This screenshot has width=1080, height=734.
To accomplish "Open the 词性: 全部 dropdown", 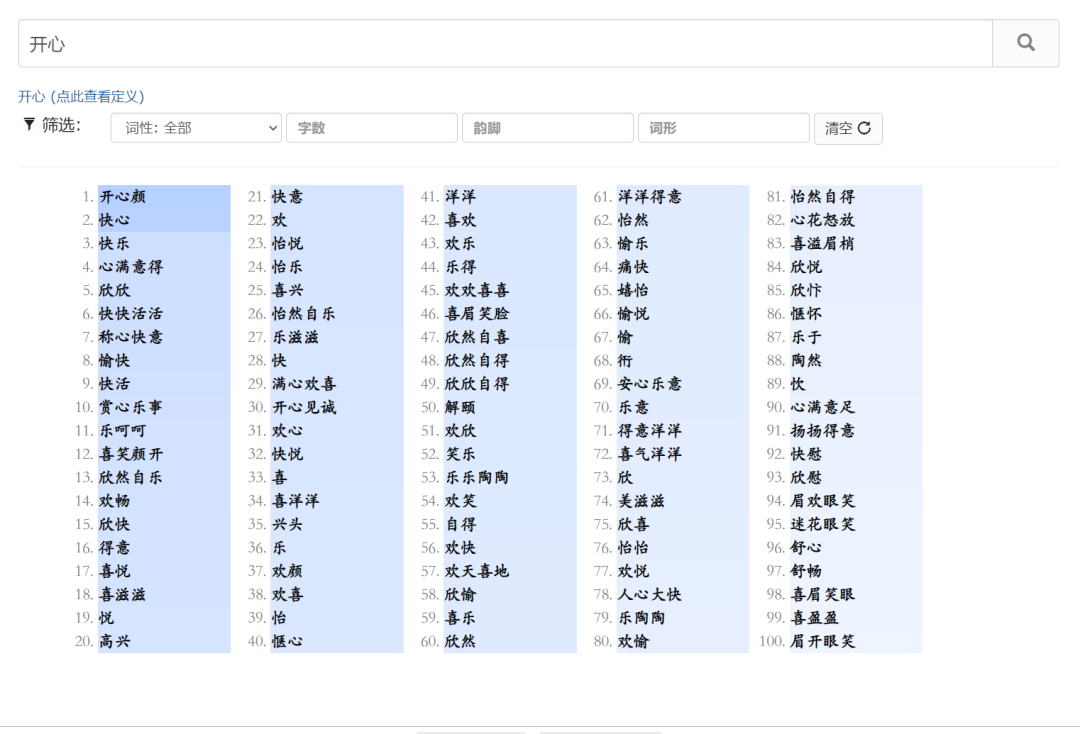I will coord(196,128).
